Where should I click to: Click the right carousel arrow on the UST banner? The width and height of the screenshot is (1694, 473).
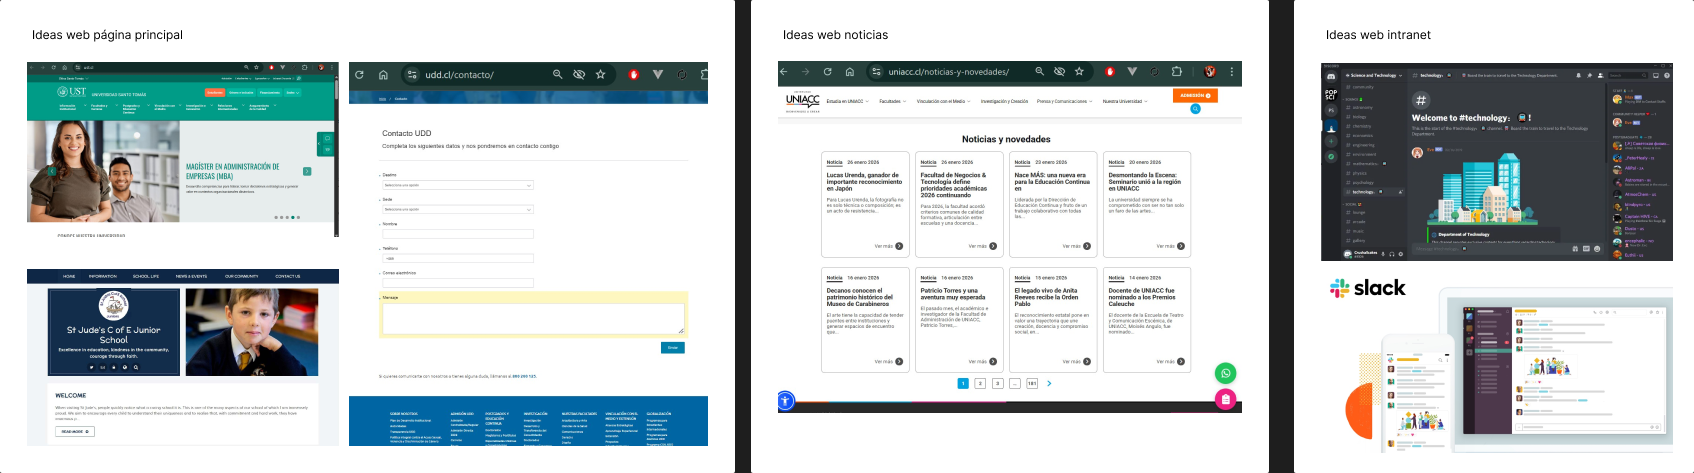click(x=307, y=171)
